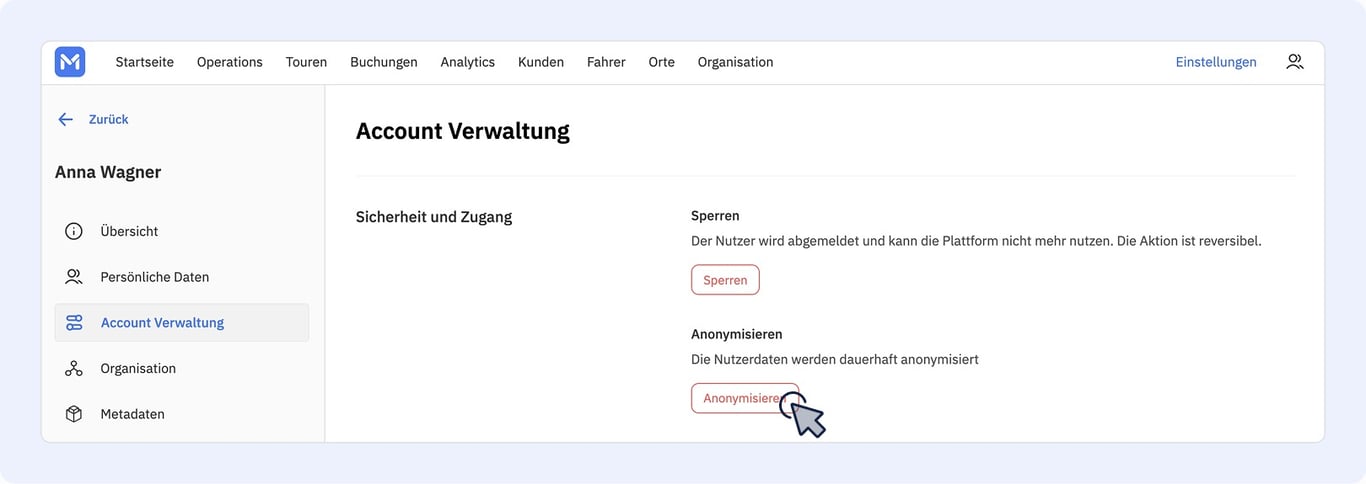Image resolution: width=1366 pixels, height=484 pixels.
Task: Go to the Operations menu
Action: [x=230, y=62]
